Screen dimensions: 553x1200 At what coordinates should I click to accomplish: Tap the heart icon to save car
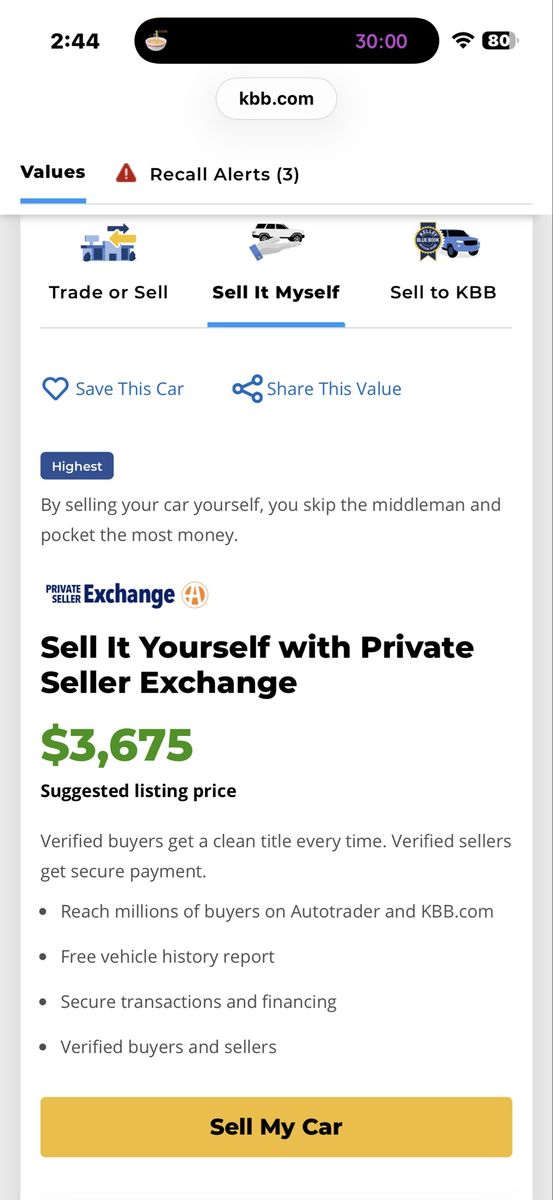tap(55, 389)
